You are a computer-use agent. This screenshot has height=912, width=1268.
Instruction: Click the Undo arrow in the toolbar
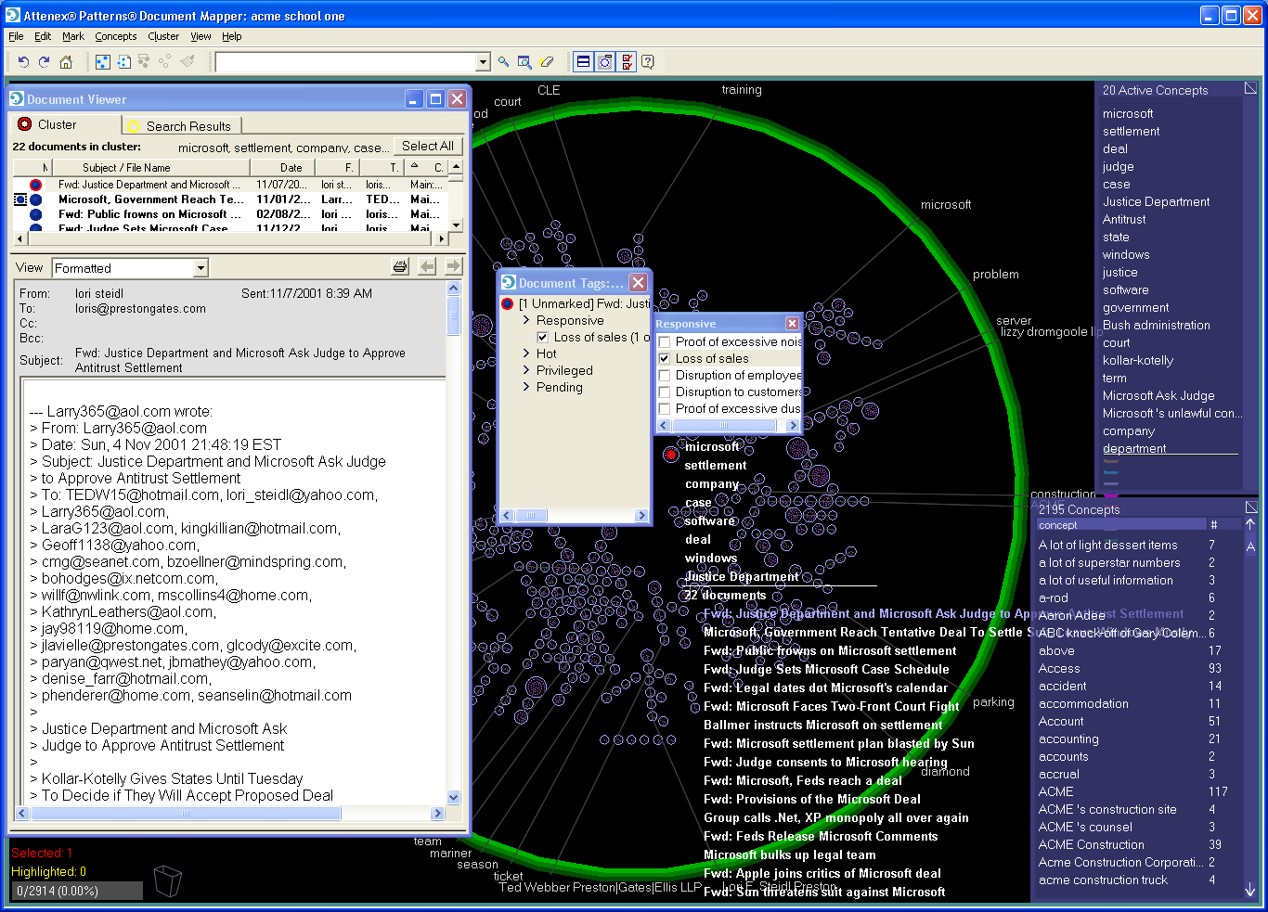point(24,62)
